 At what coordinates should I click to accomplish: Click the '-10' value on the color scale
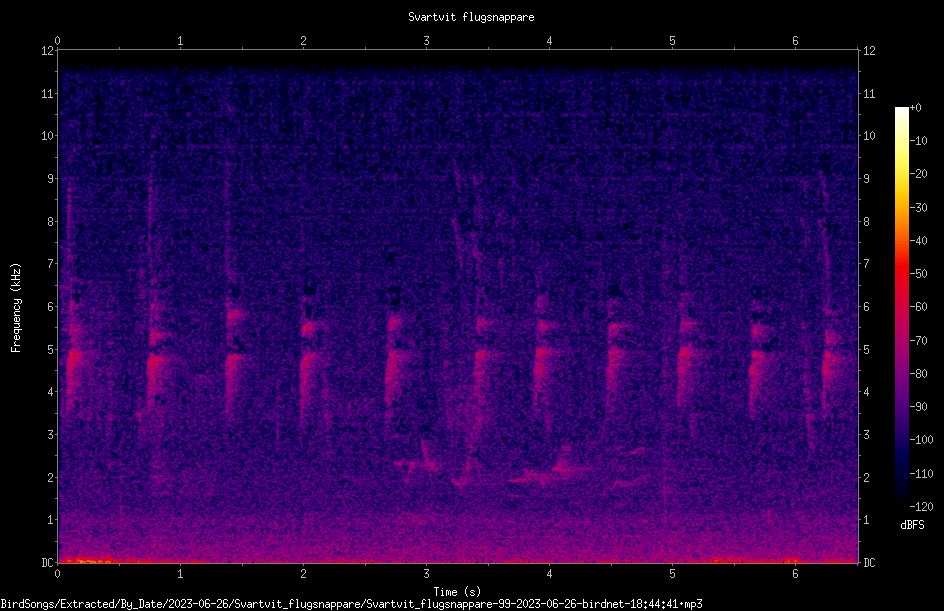(919, 141)
